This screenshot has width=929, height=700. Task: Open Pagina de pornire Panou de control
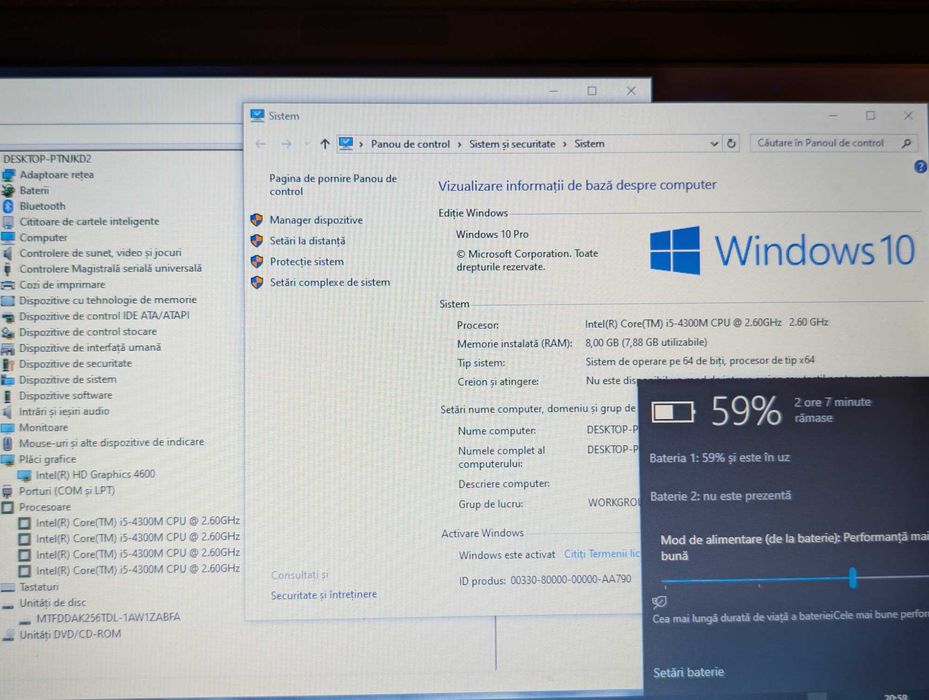(x=333, y=185)
